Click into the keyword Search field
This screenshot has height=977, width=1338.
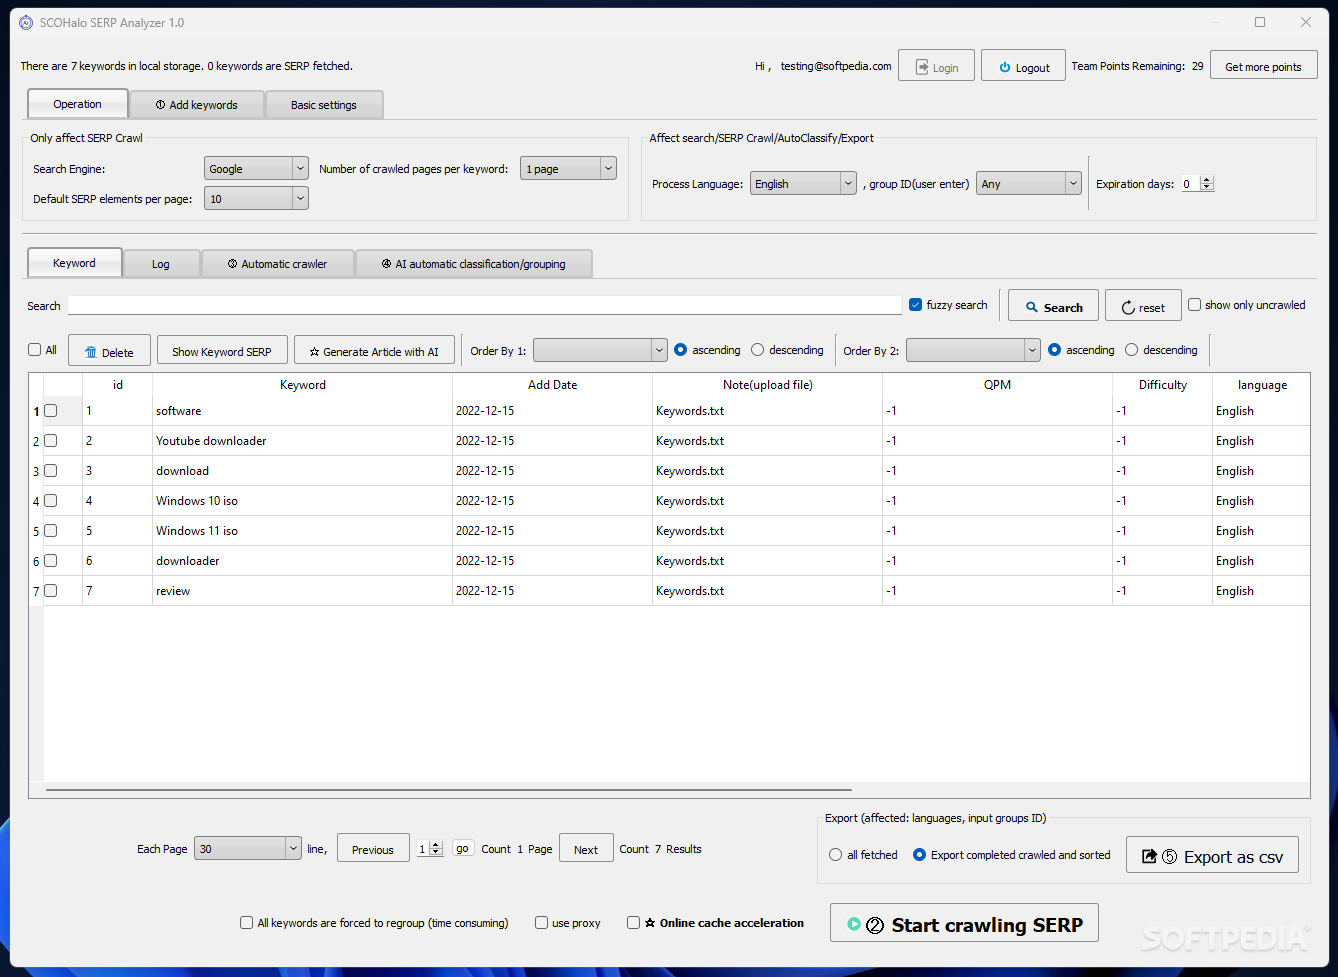485,305
